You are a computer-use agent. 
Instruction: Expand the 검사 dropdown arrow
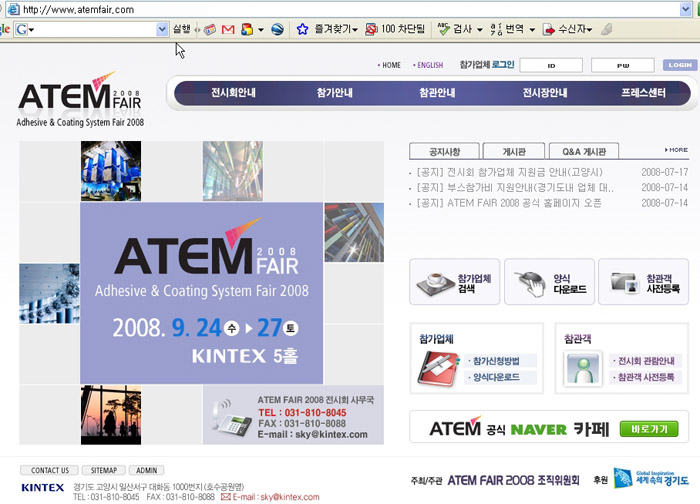(479, 30)
